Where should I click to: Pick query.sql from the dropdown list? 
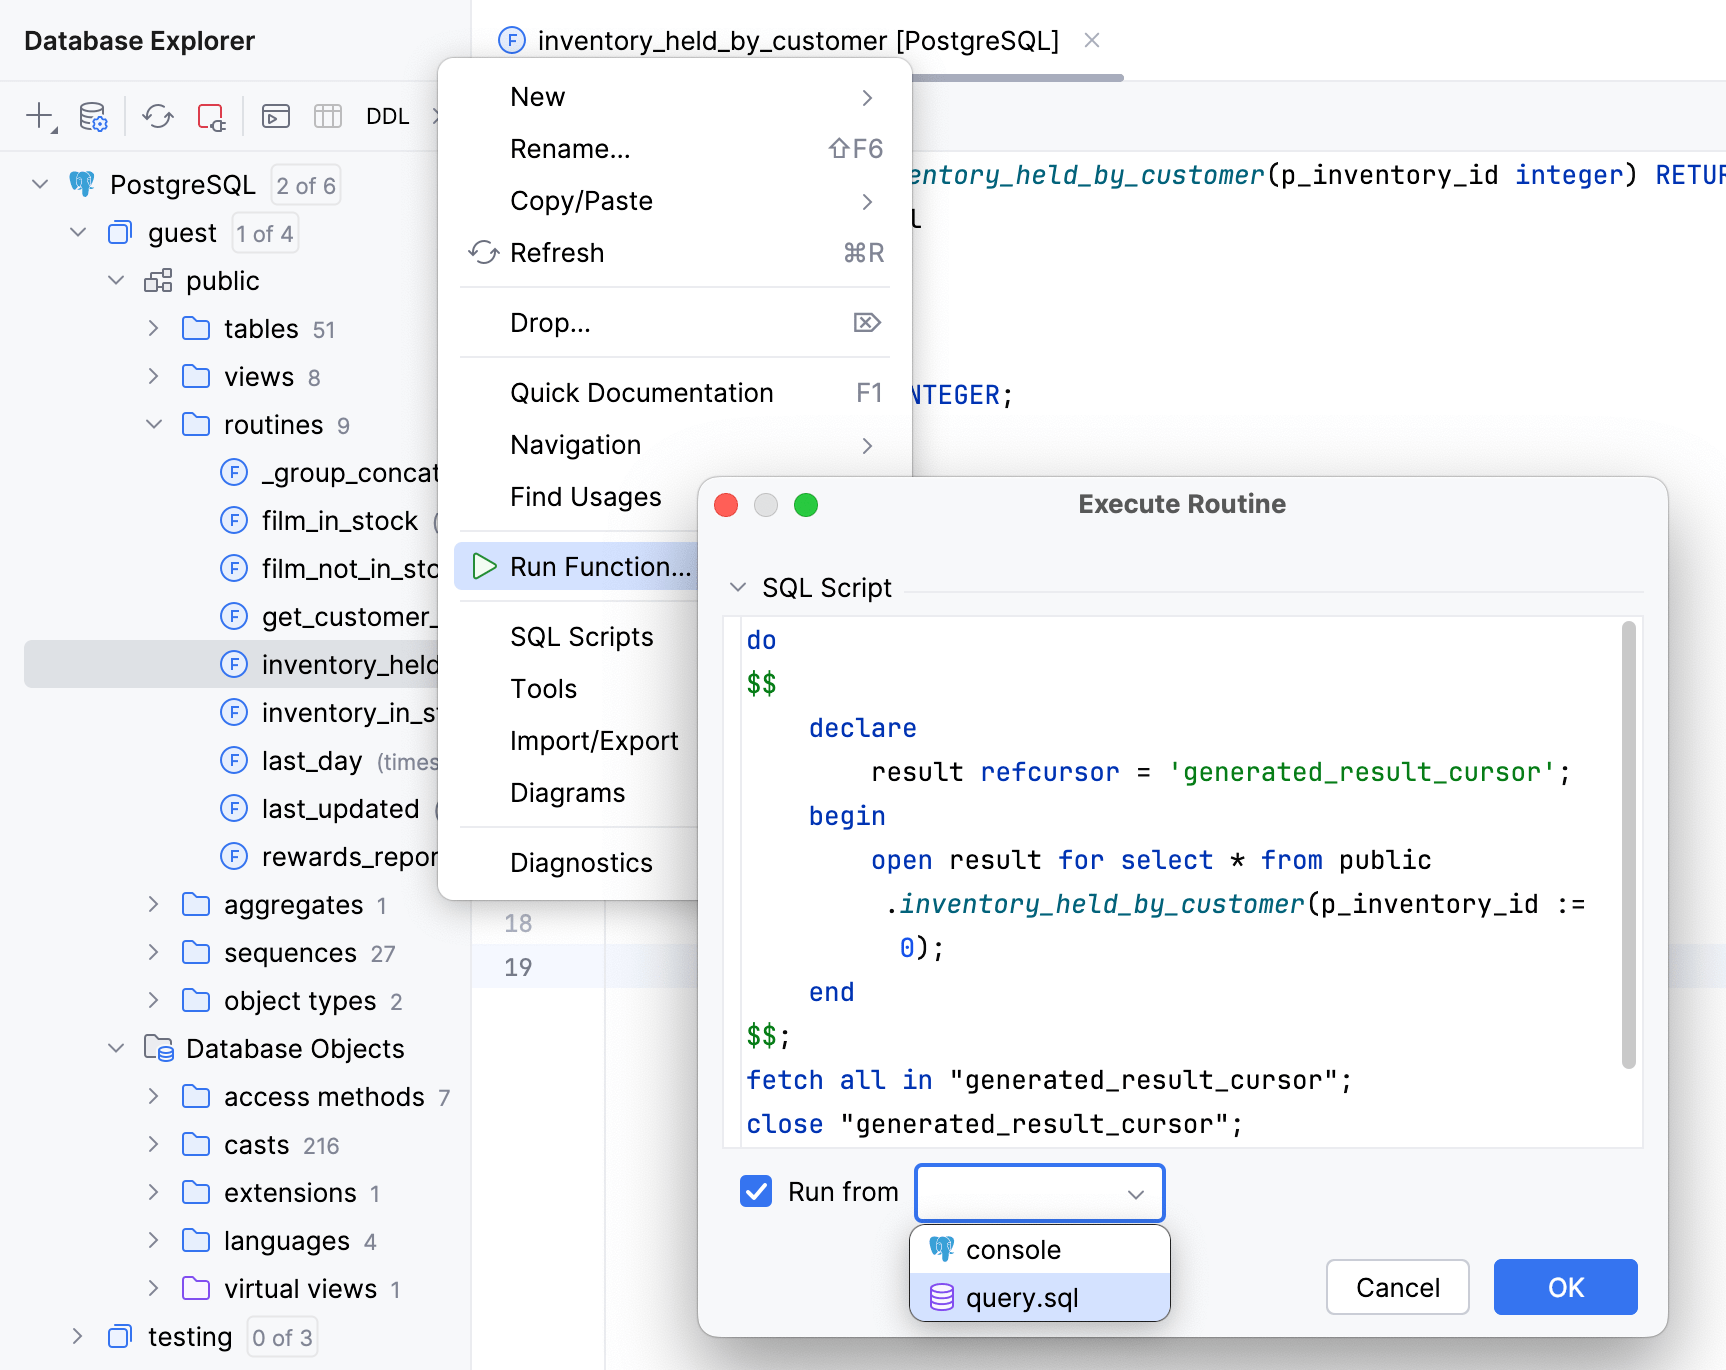coord(1022,1298)
